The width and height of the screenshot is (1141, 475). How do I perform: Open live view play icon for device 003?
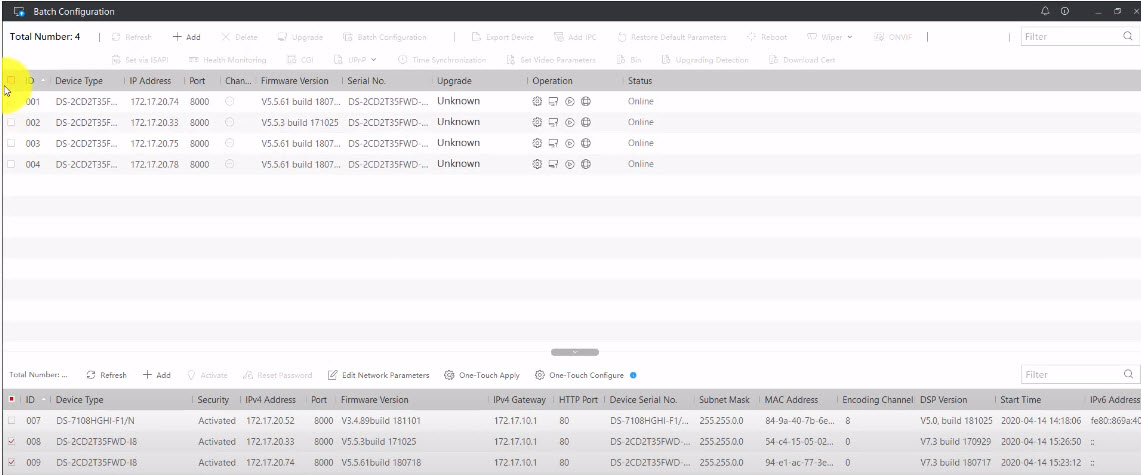pos(569,143)
